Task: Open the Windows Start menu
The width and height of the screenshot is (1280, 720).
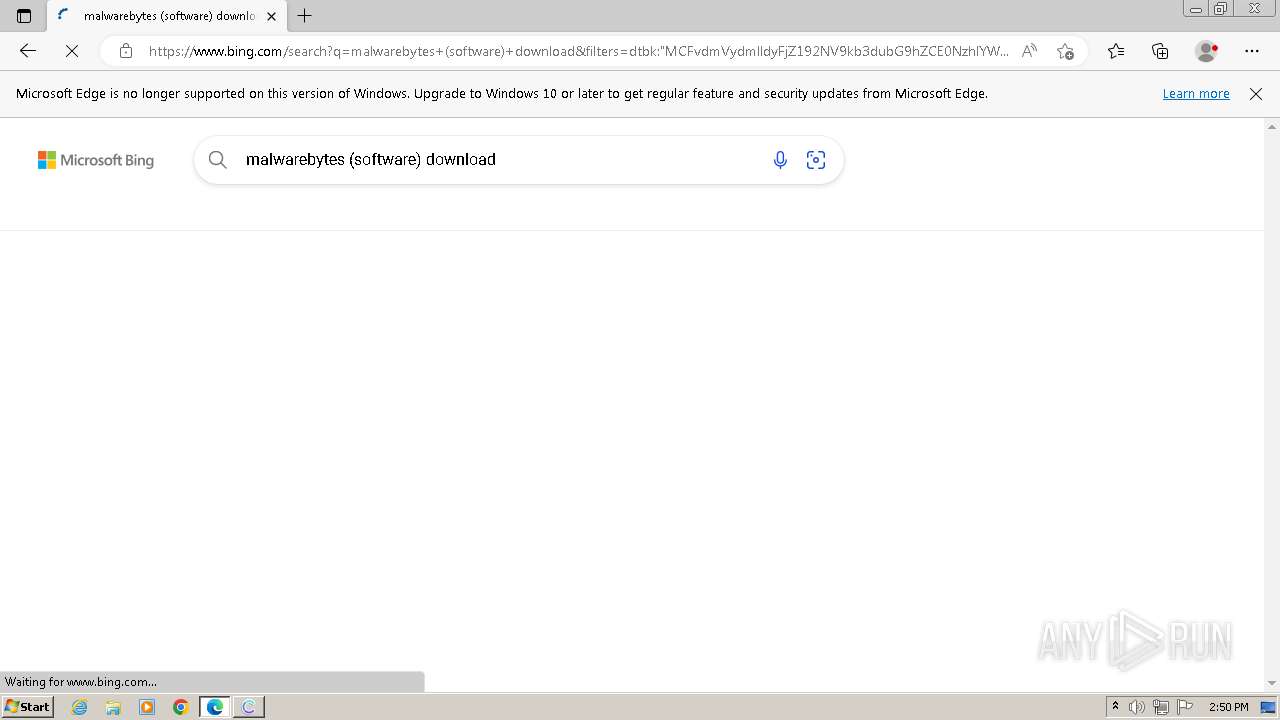Action: tap(27, 706)
